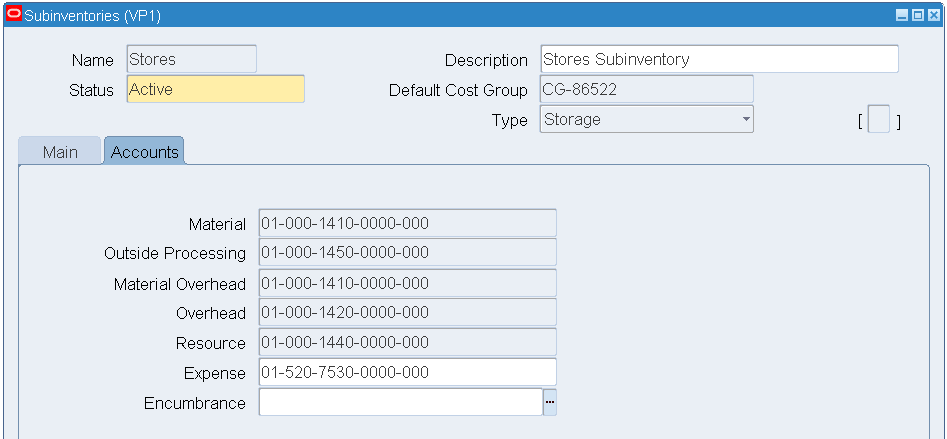Click the Default Cost Group field
The image size is (947, 439).
coord(646,89)
